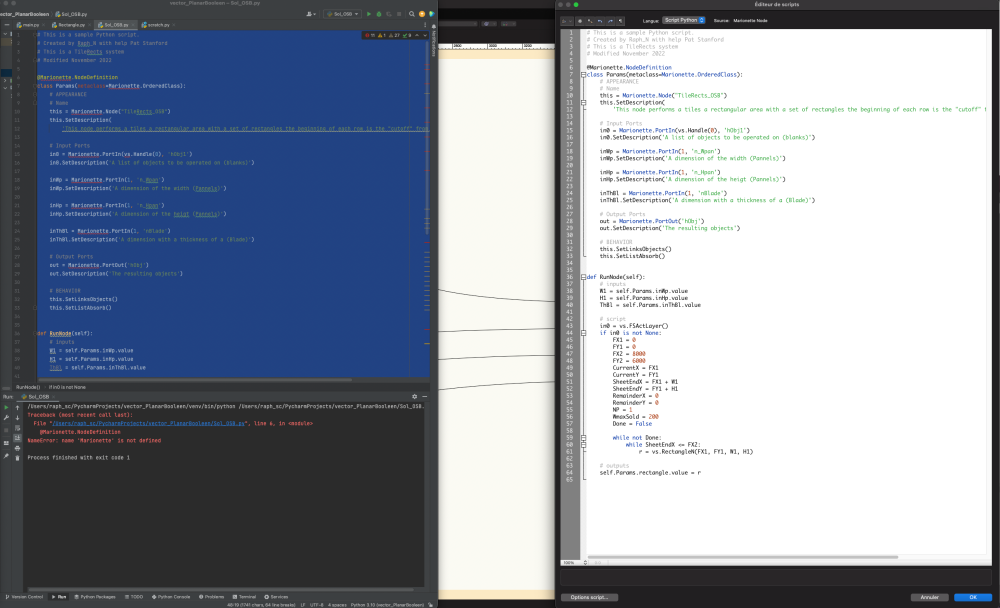The image size is (1000, 608).
Task: Start debugging with the bug icon
Action: (379, 14)
